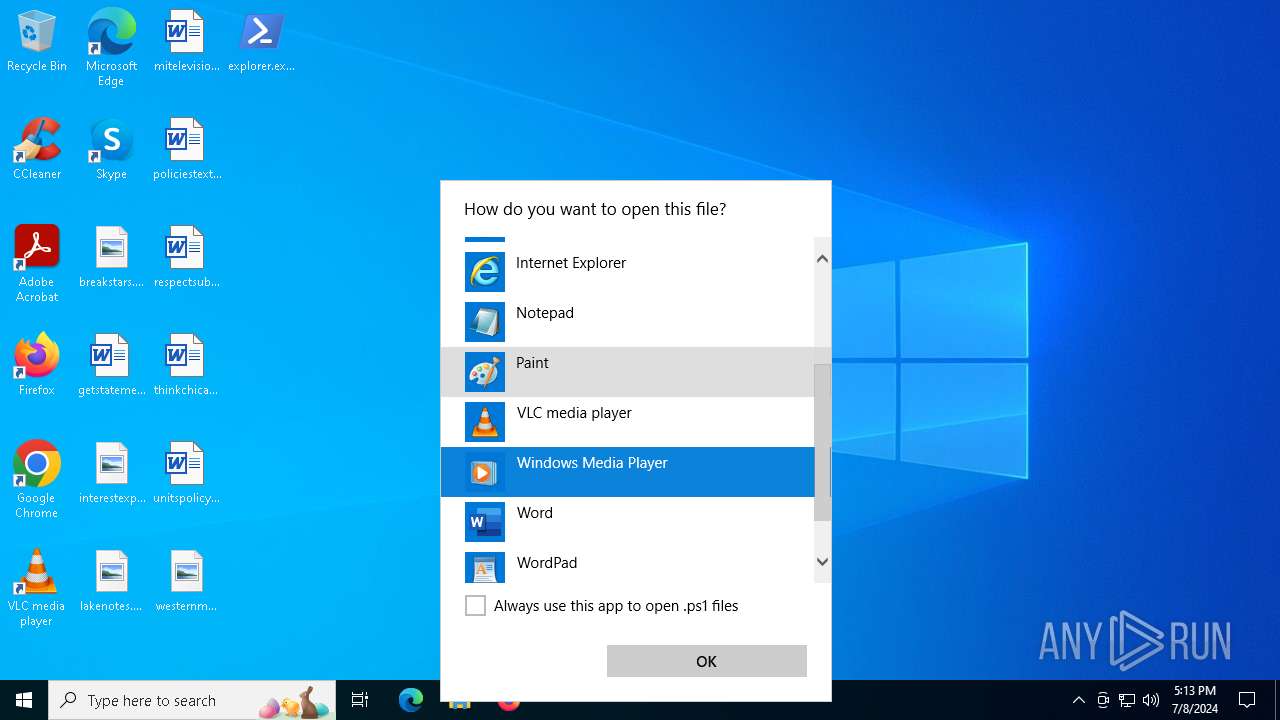1280x720 pixels.
Task: Choose Internet Explorer in the app list
Action: [627, 272]
